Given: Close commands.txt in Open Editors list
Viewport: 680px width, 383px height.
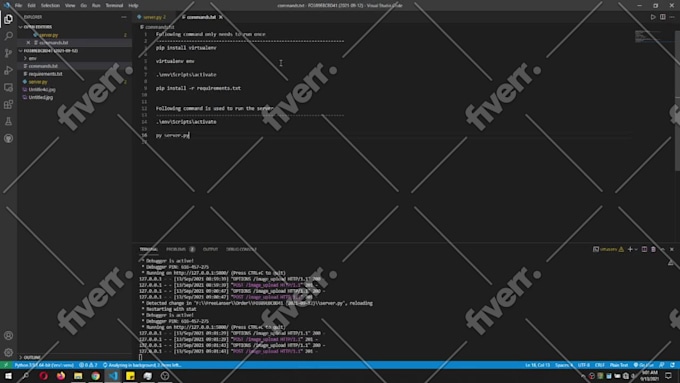Looking at the screenshot, I should (28, 43).
